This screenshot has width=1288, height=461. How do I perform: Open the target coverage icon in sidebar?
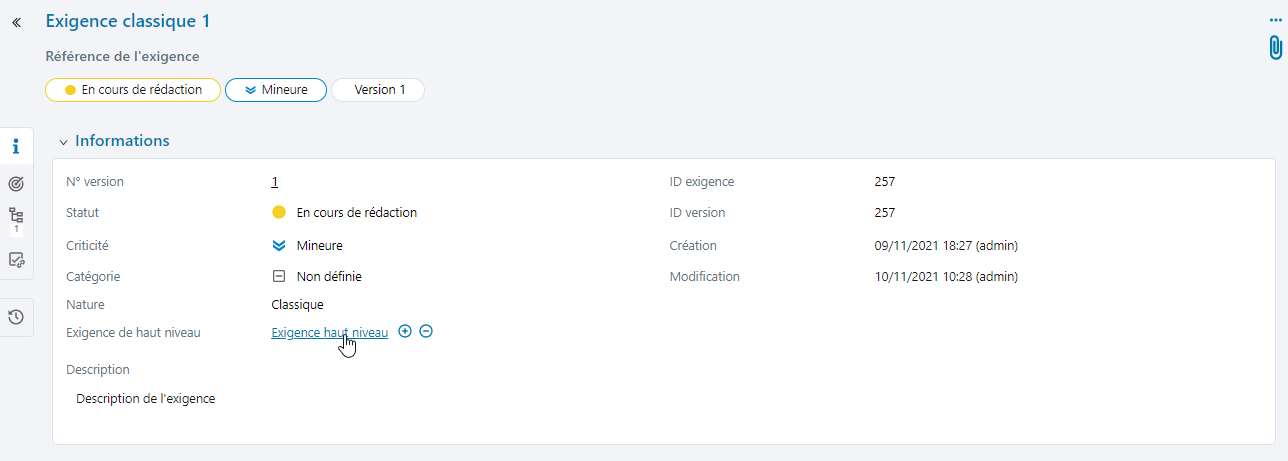click(x=16, y=184)
